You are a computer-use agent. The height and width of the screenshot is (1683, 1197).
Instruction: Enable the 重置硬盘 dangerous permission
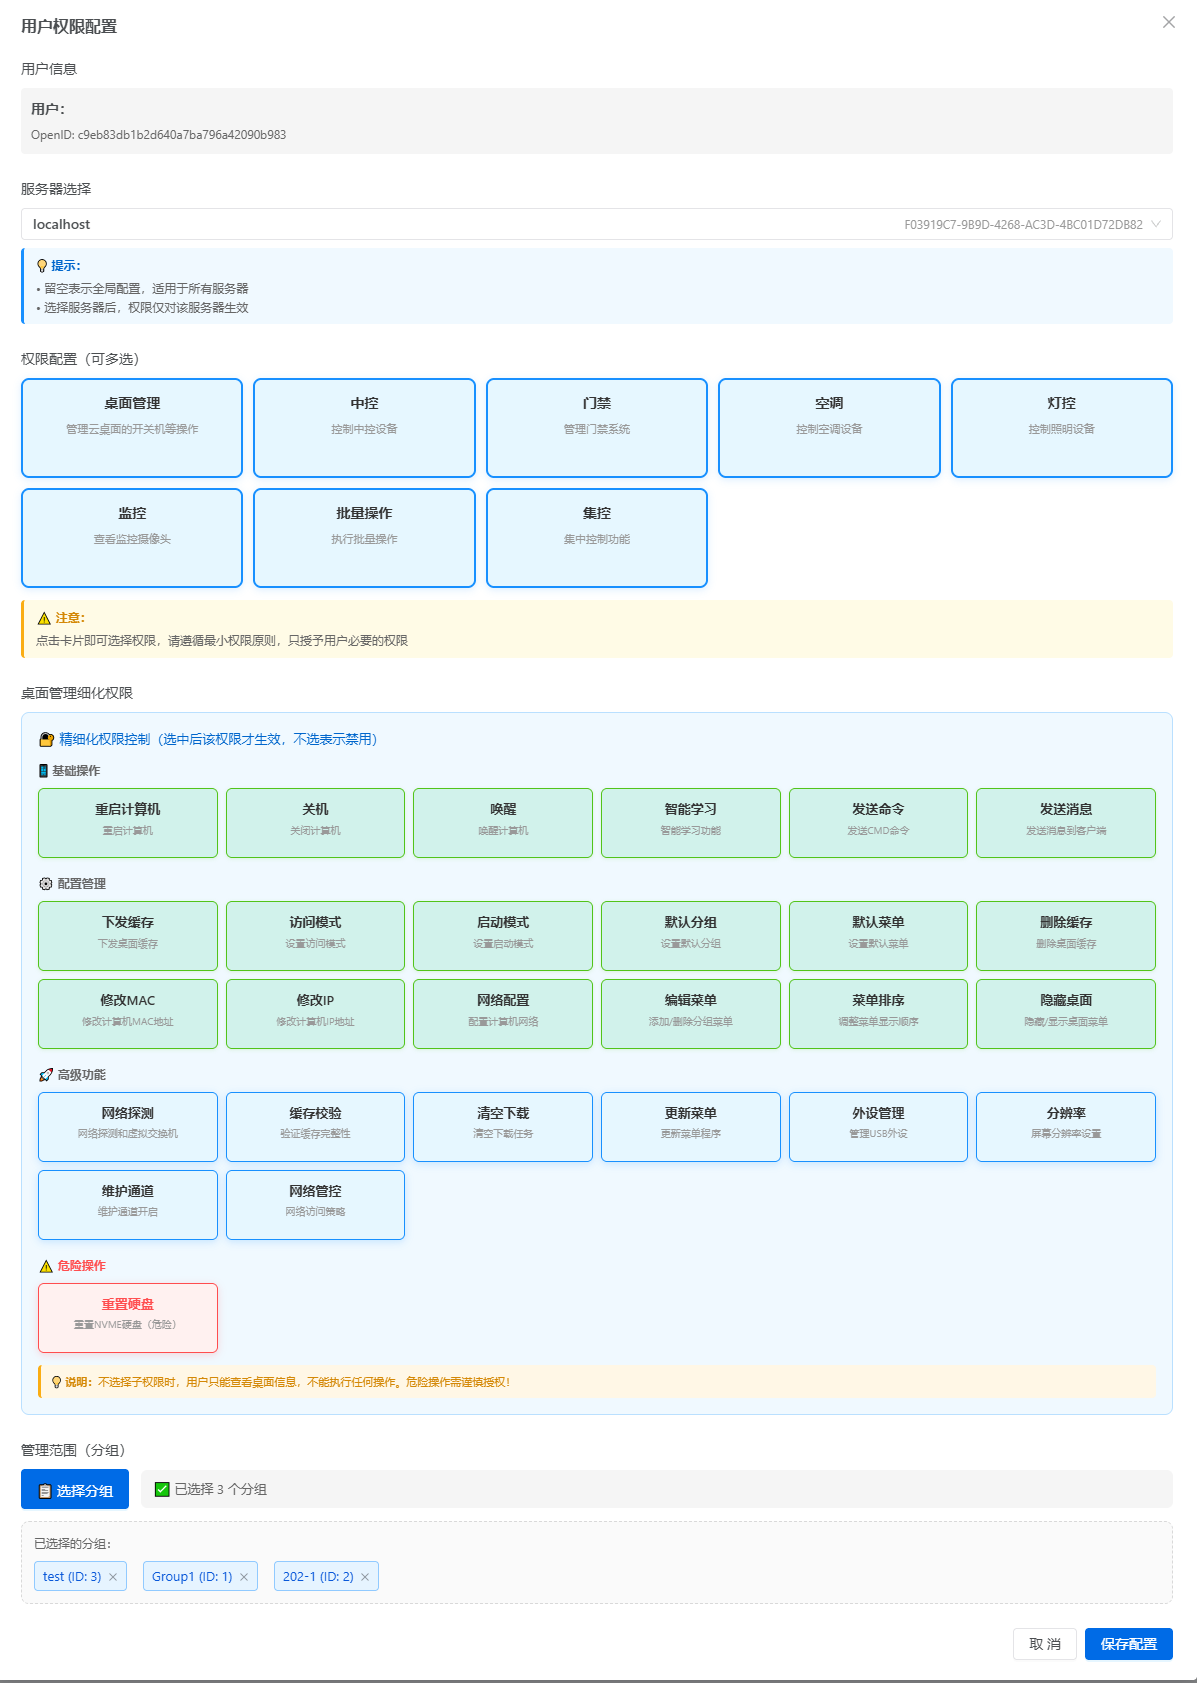(x=128, y=1318)
